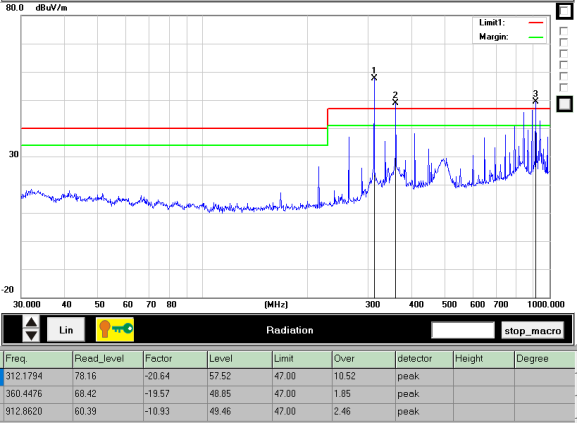The height and width of the screenshot is (423, 577).
Task: Tick the fourth small checkbox in the column
Action: tap(563, 65)
